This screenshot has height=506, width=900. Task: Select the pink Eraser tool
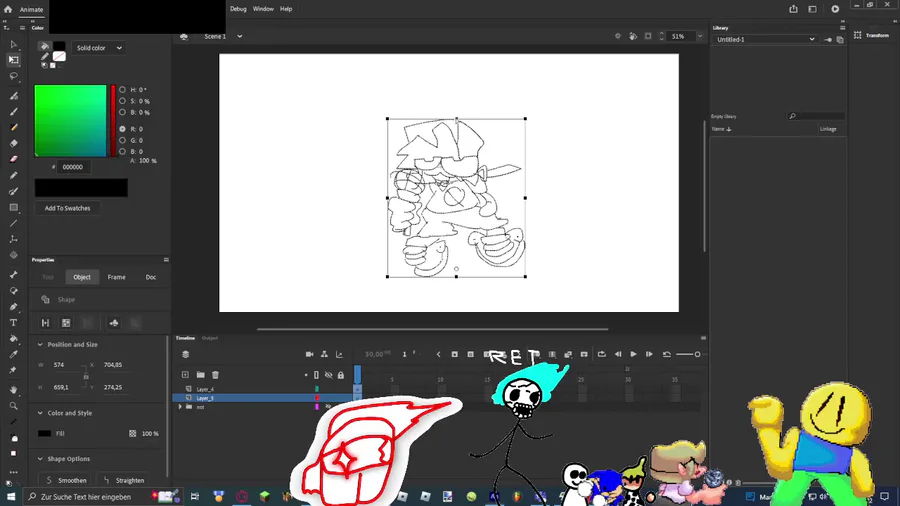pos(13,159)
